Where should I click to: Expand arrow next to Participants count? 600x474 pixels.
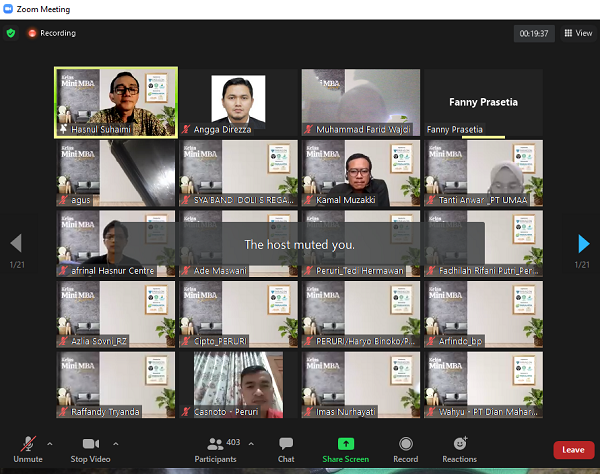point(251,444)
